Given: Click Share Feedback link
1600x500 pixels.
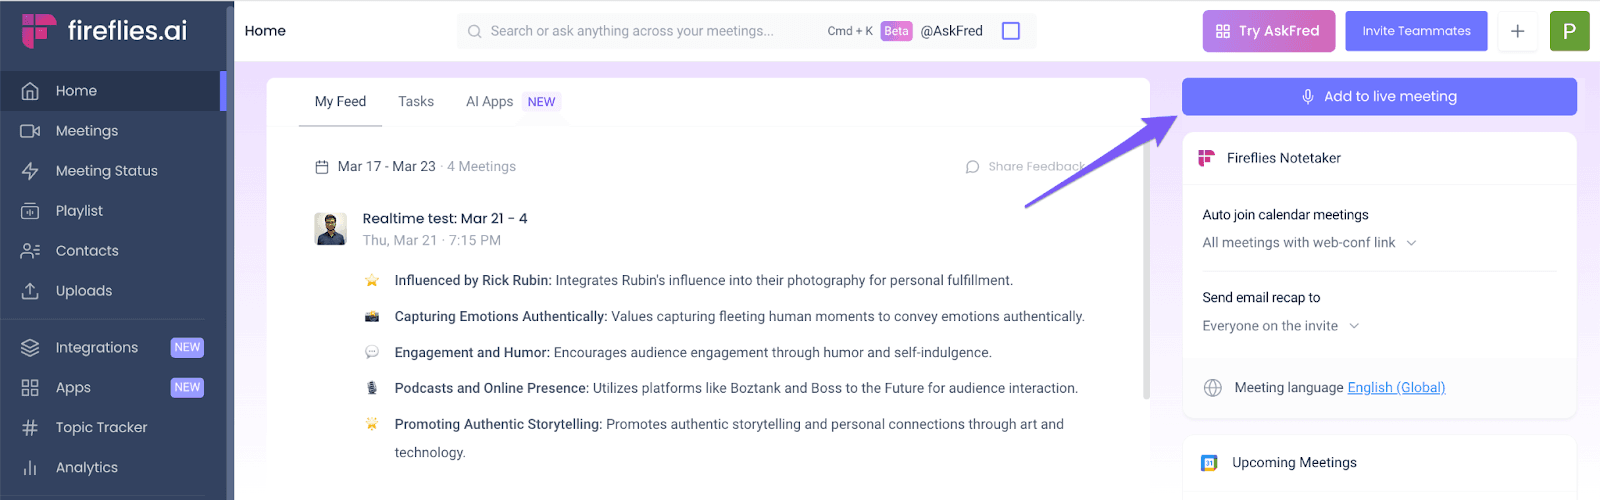Looking at the screenshot, I should coord(1036,167).
